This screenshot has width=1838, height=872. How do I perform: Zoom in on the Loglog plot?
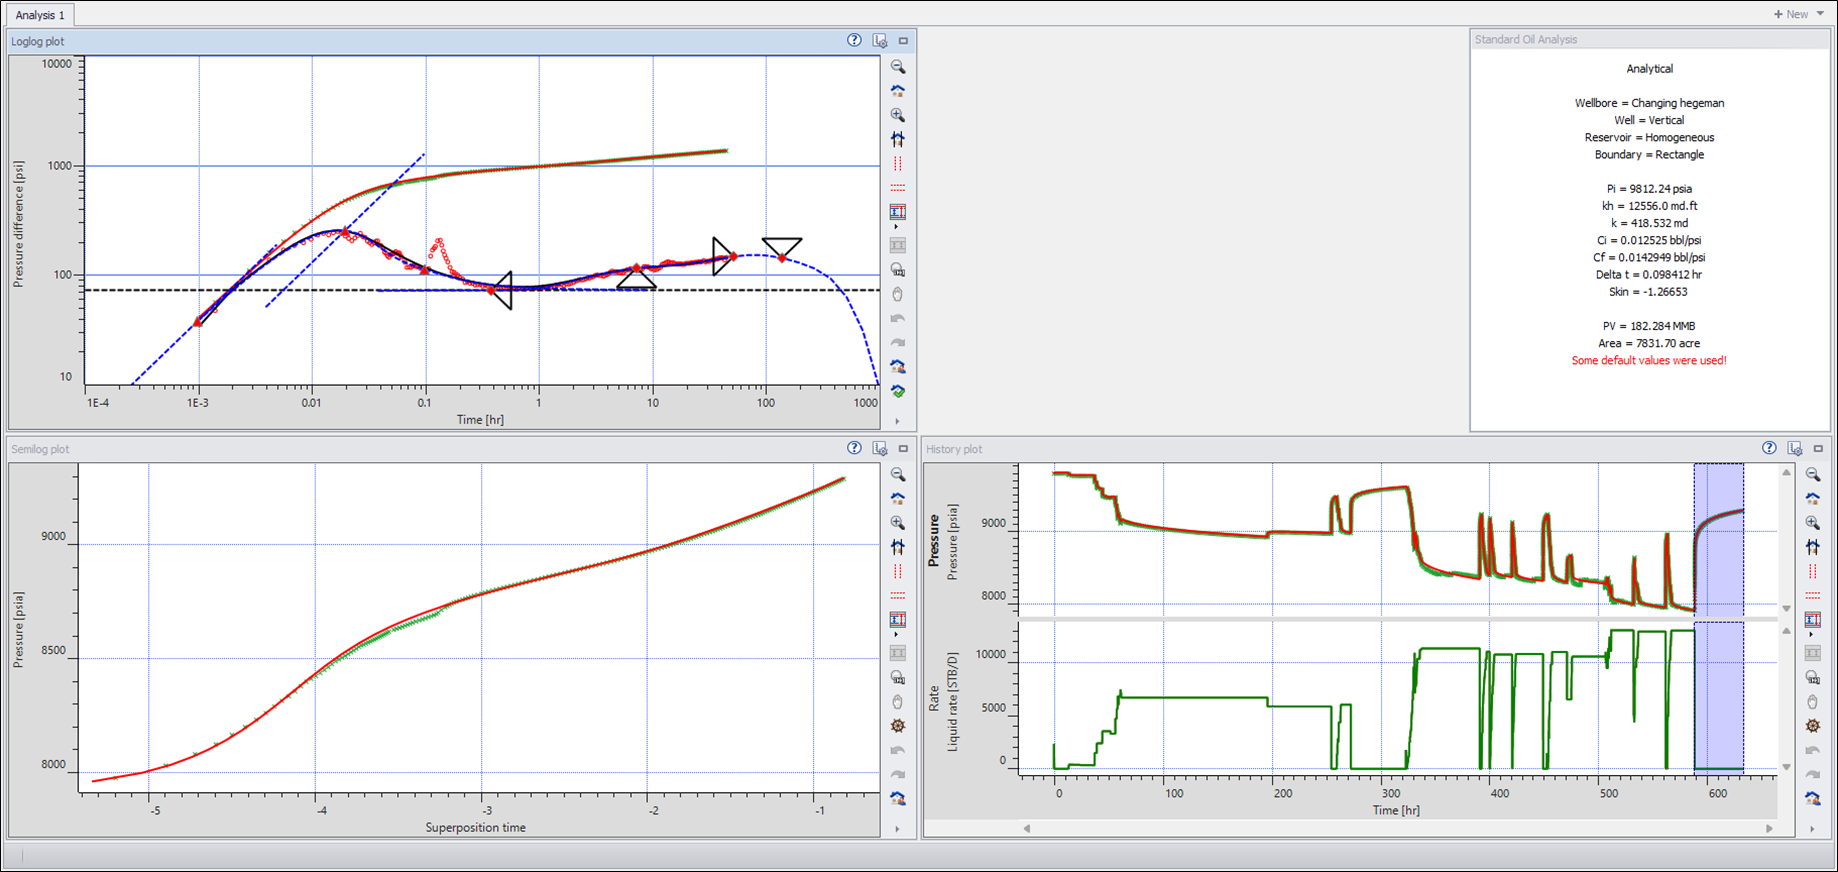898,115
